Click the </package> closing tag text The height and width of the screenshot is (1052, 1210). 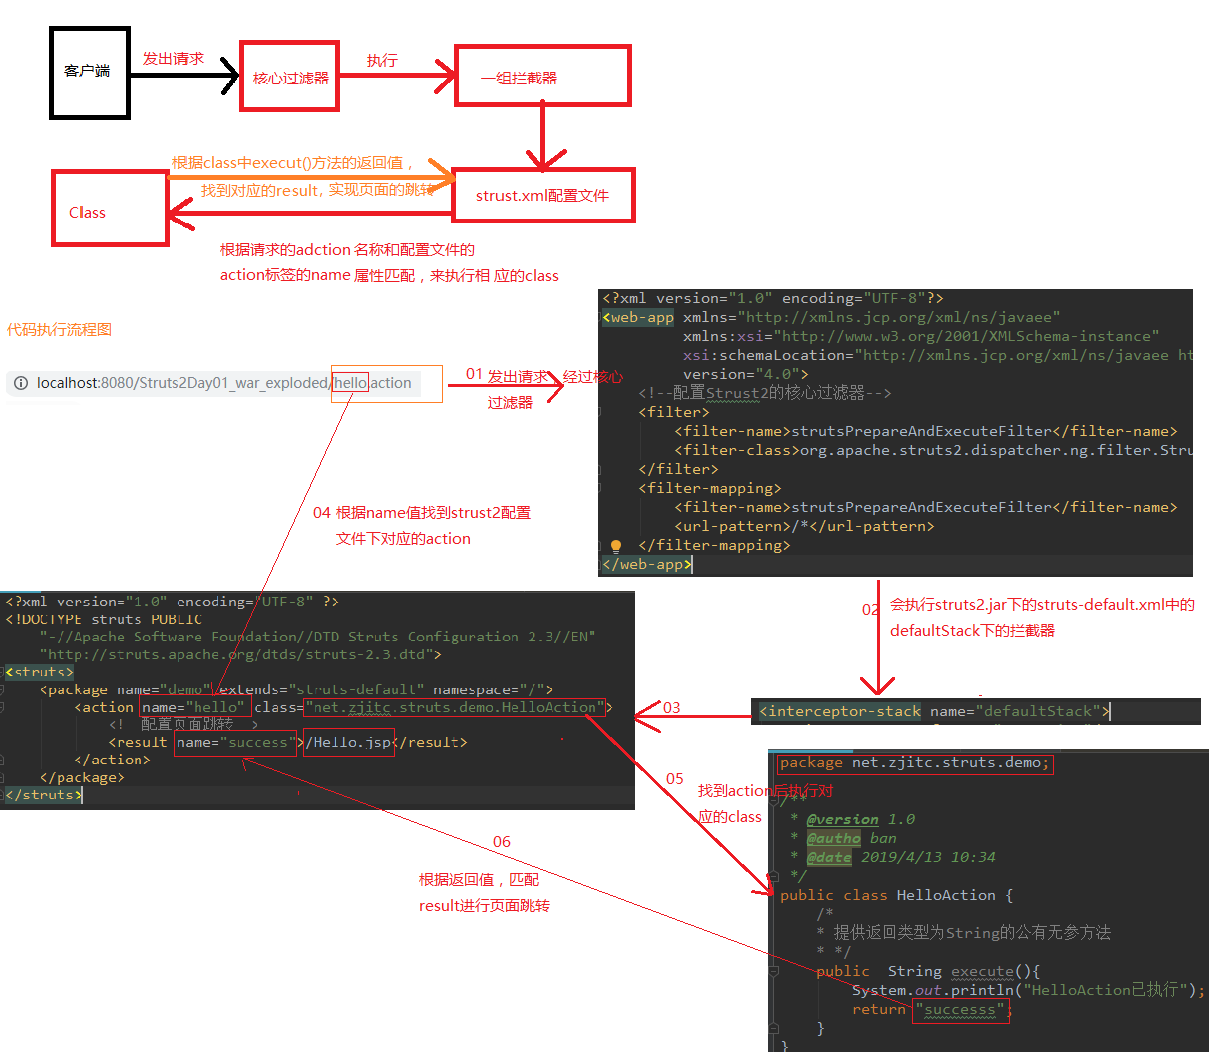click(x=82, y=777)
